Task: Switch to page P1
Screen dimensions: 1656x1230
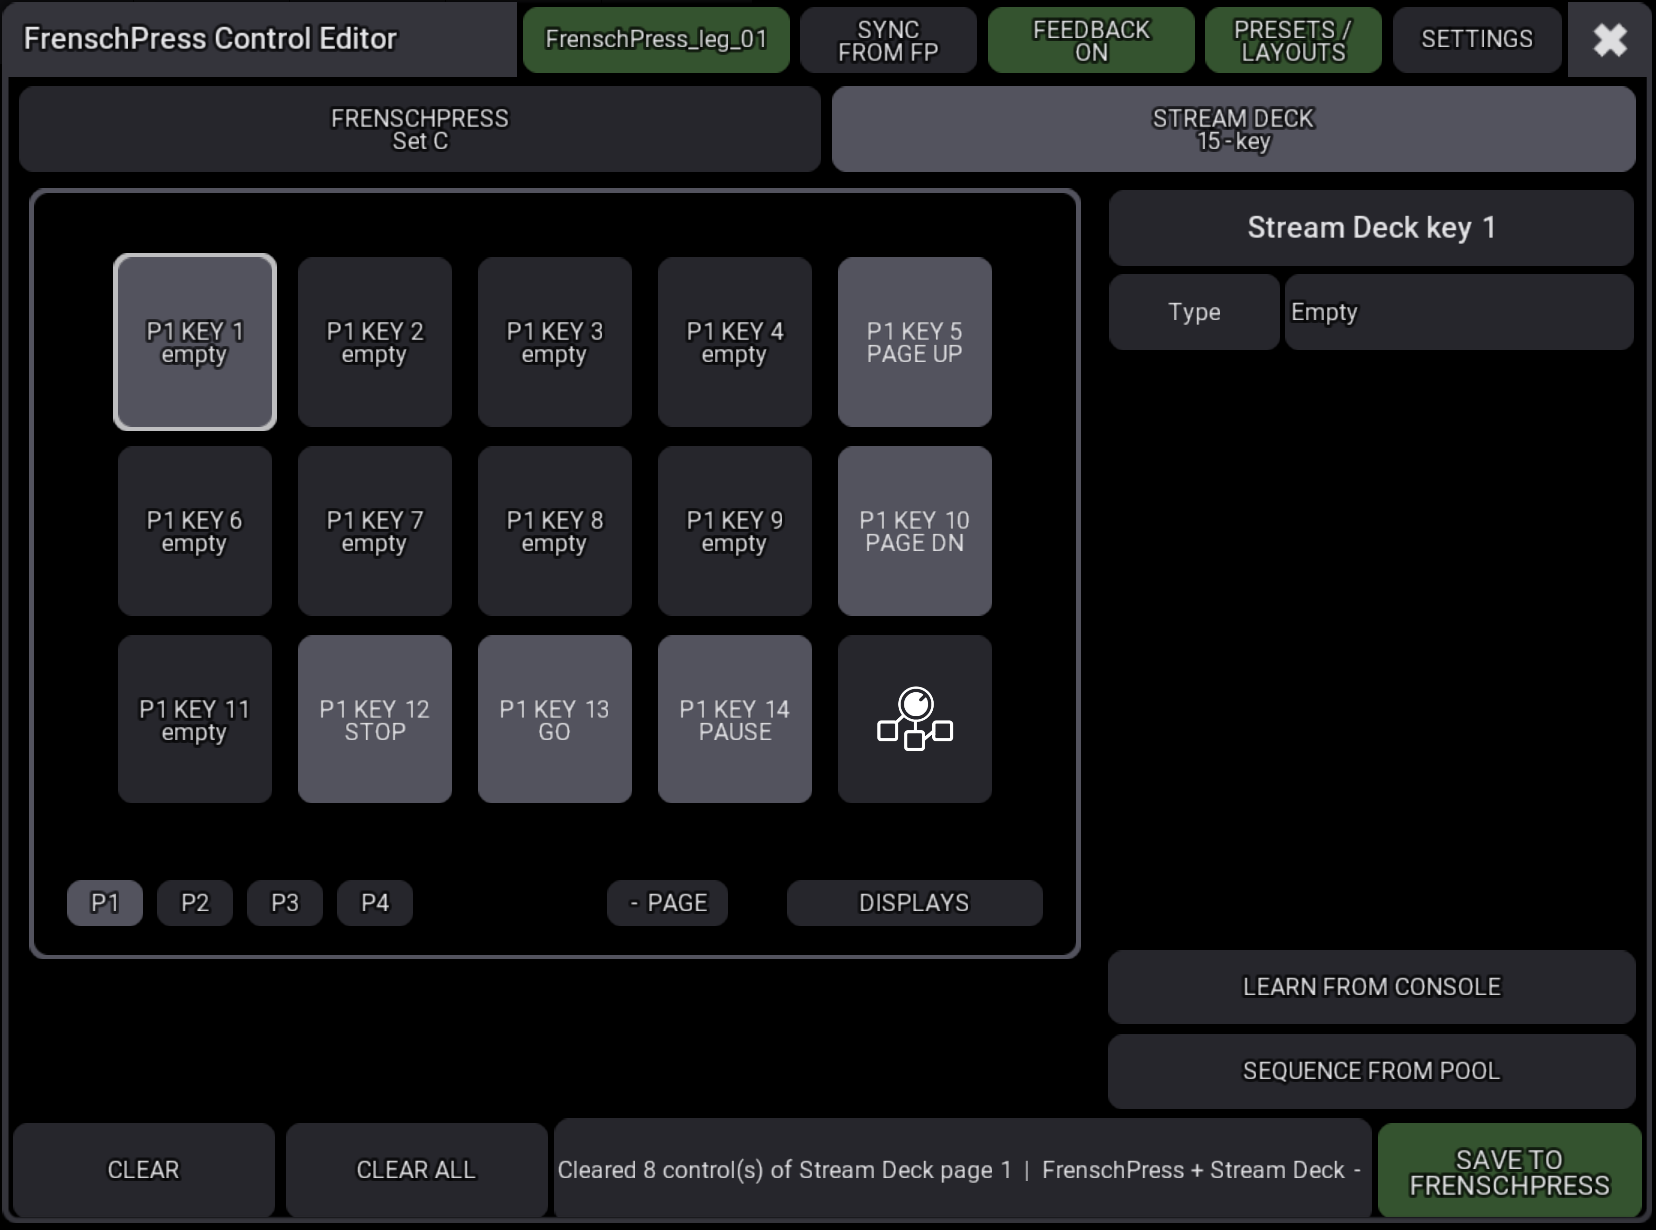Action: click(105, 903)
